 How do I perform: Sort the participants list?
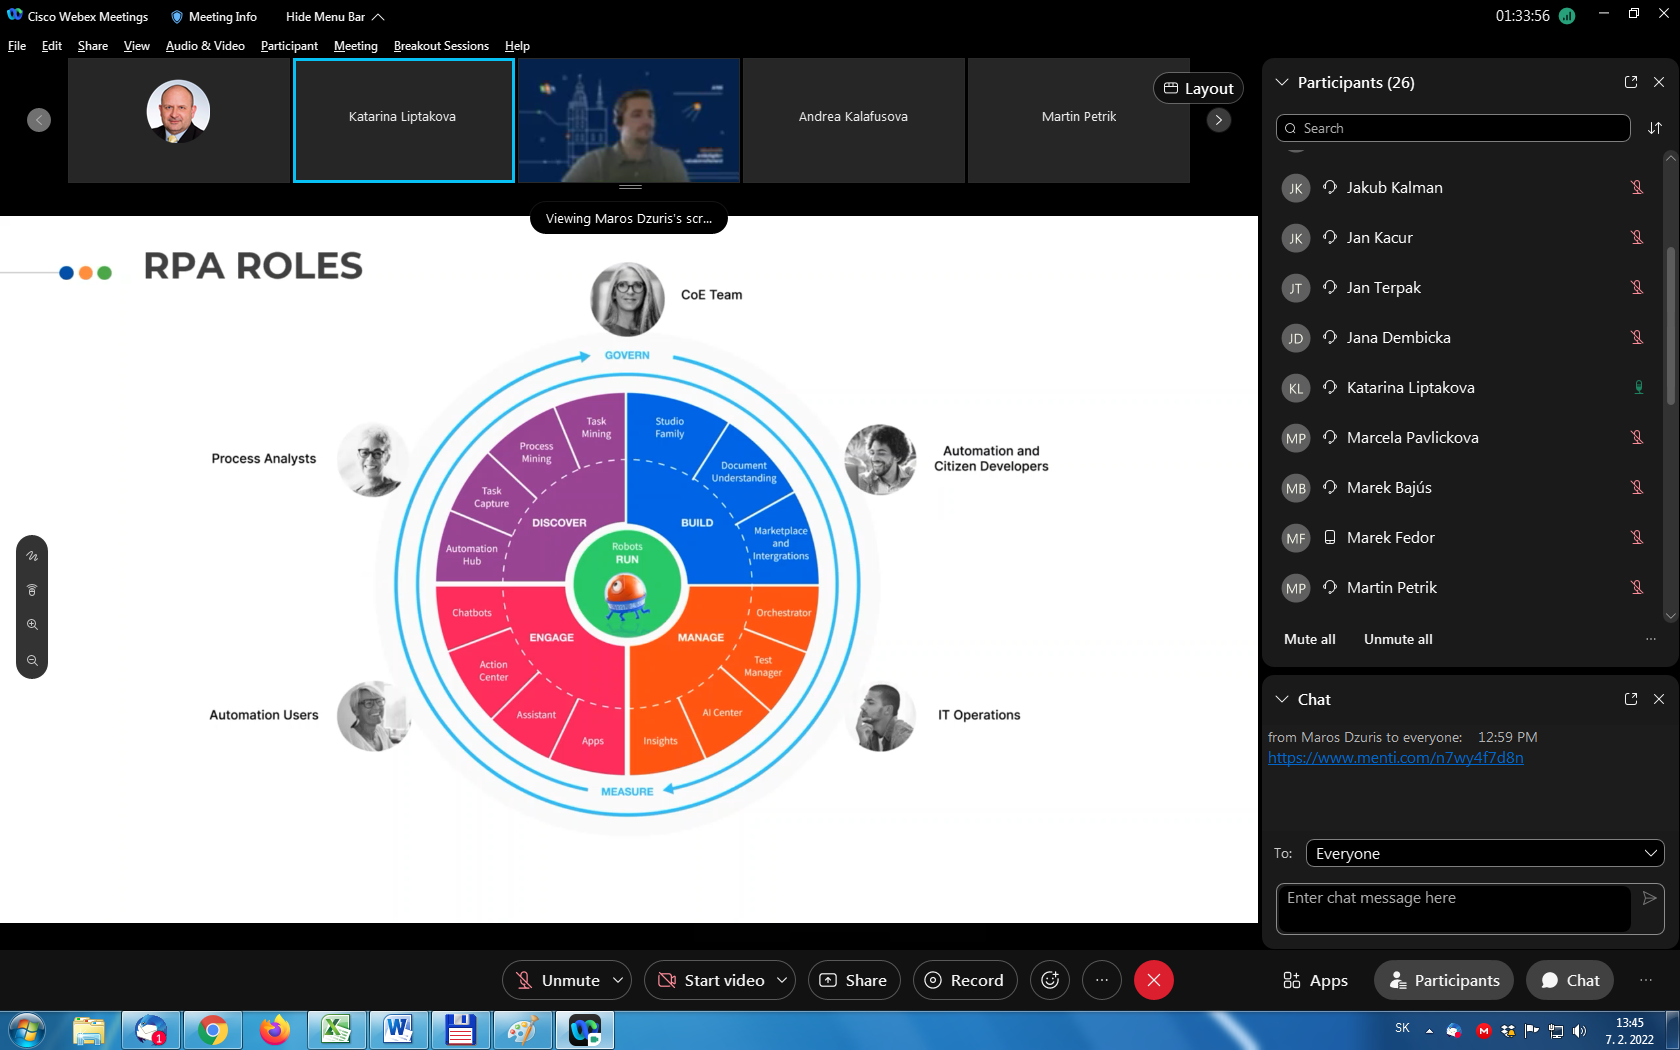point(1655,128)
